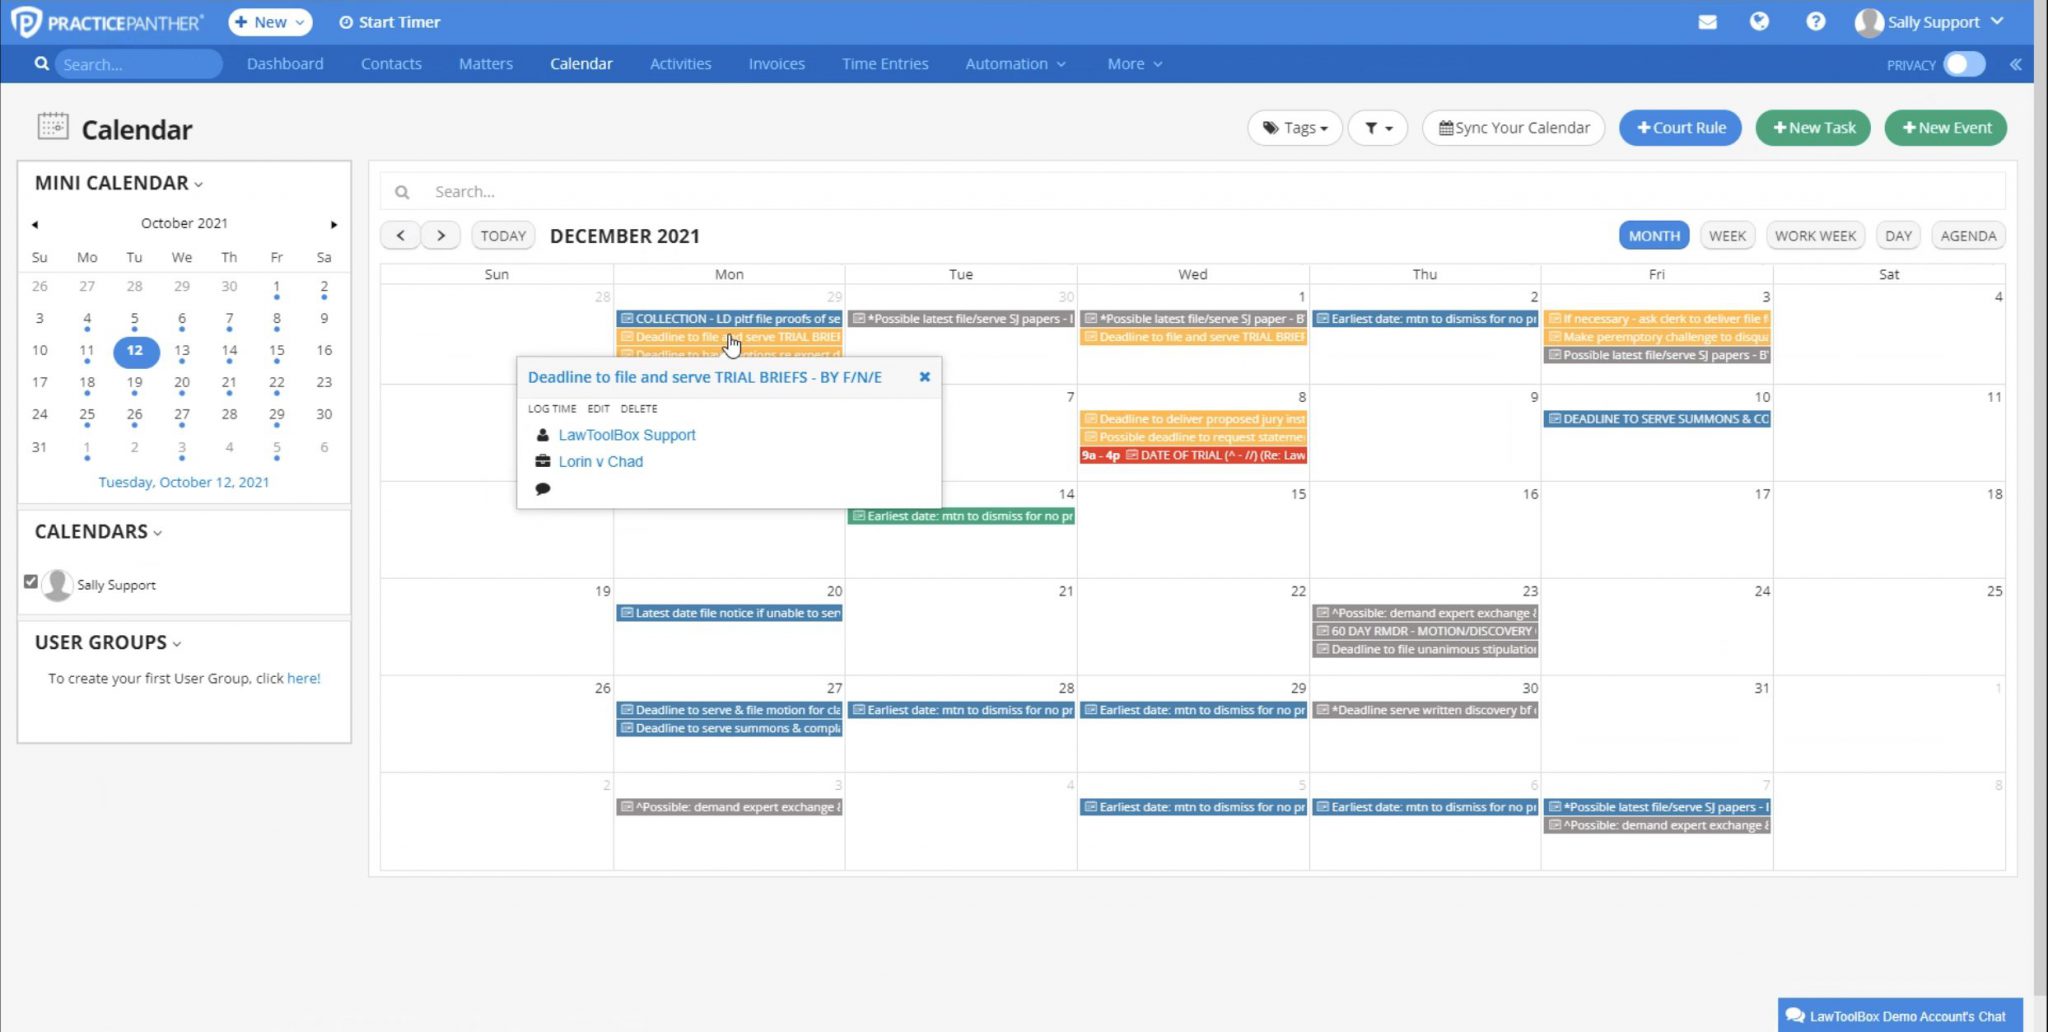Switch to Agenda view
The width and height of the screenshot is (2048, 1032).
coord(1967,236)
